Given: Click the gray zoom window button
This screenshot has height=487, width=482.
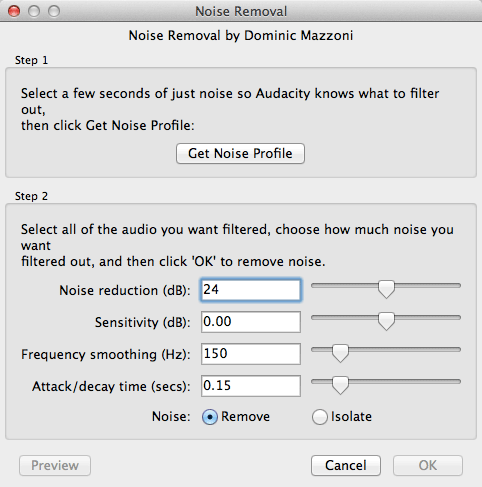Looking at the screenshot, I should [54, 11].
